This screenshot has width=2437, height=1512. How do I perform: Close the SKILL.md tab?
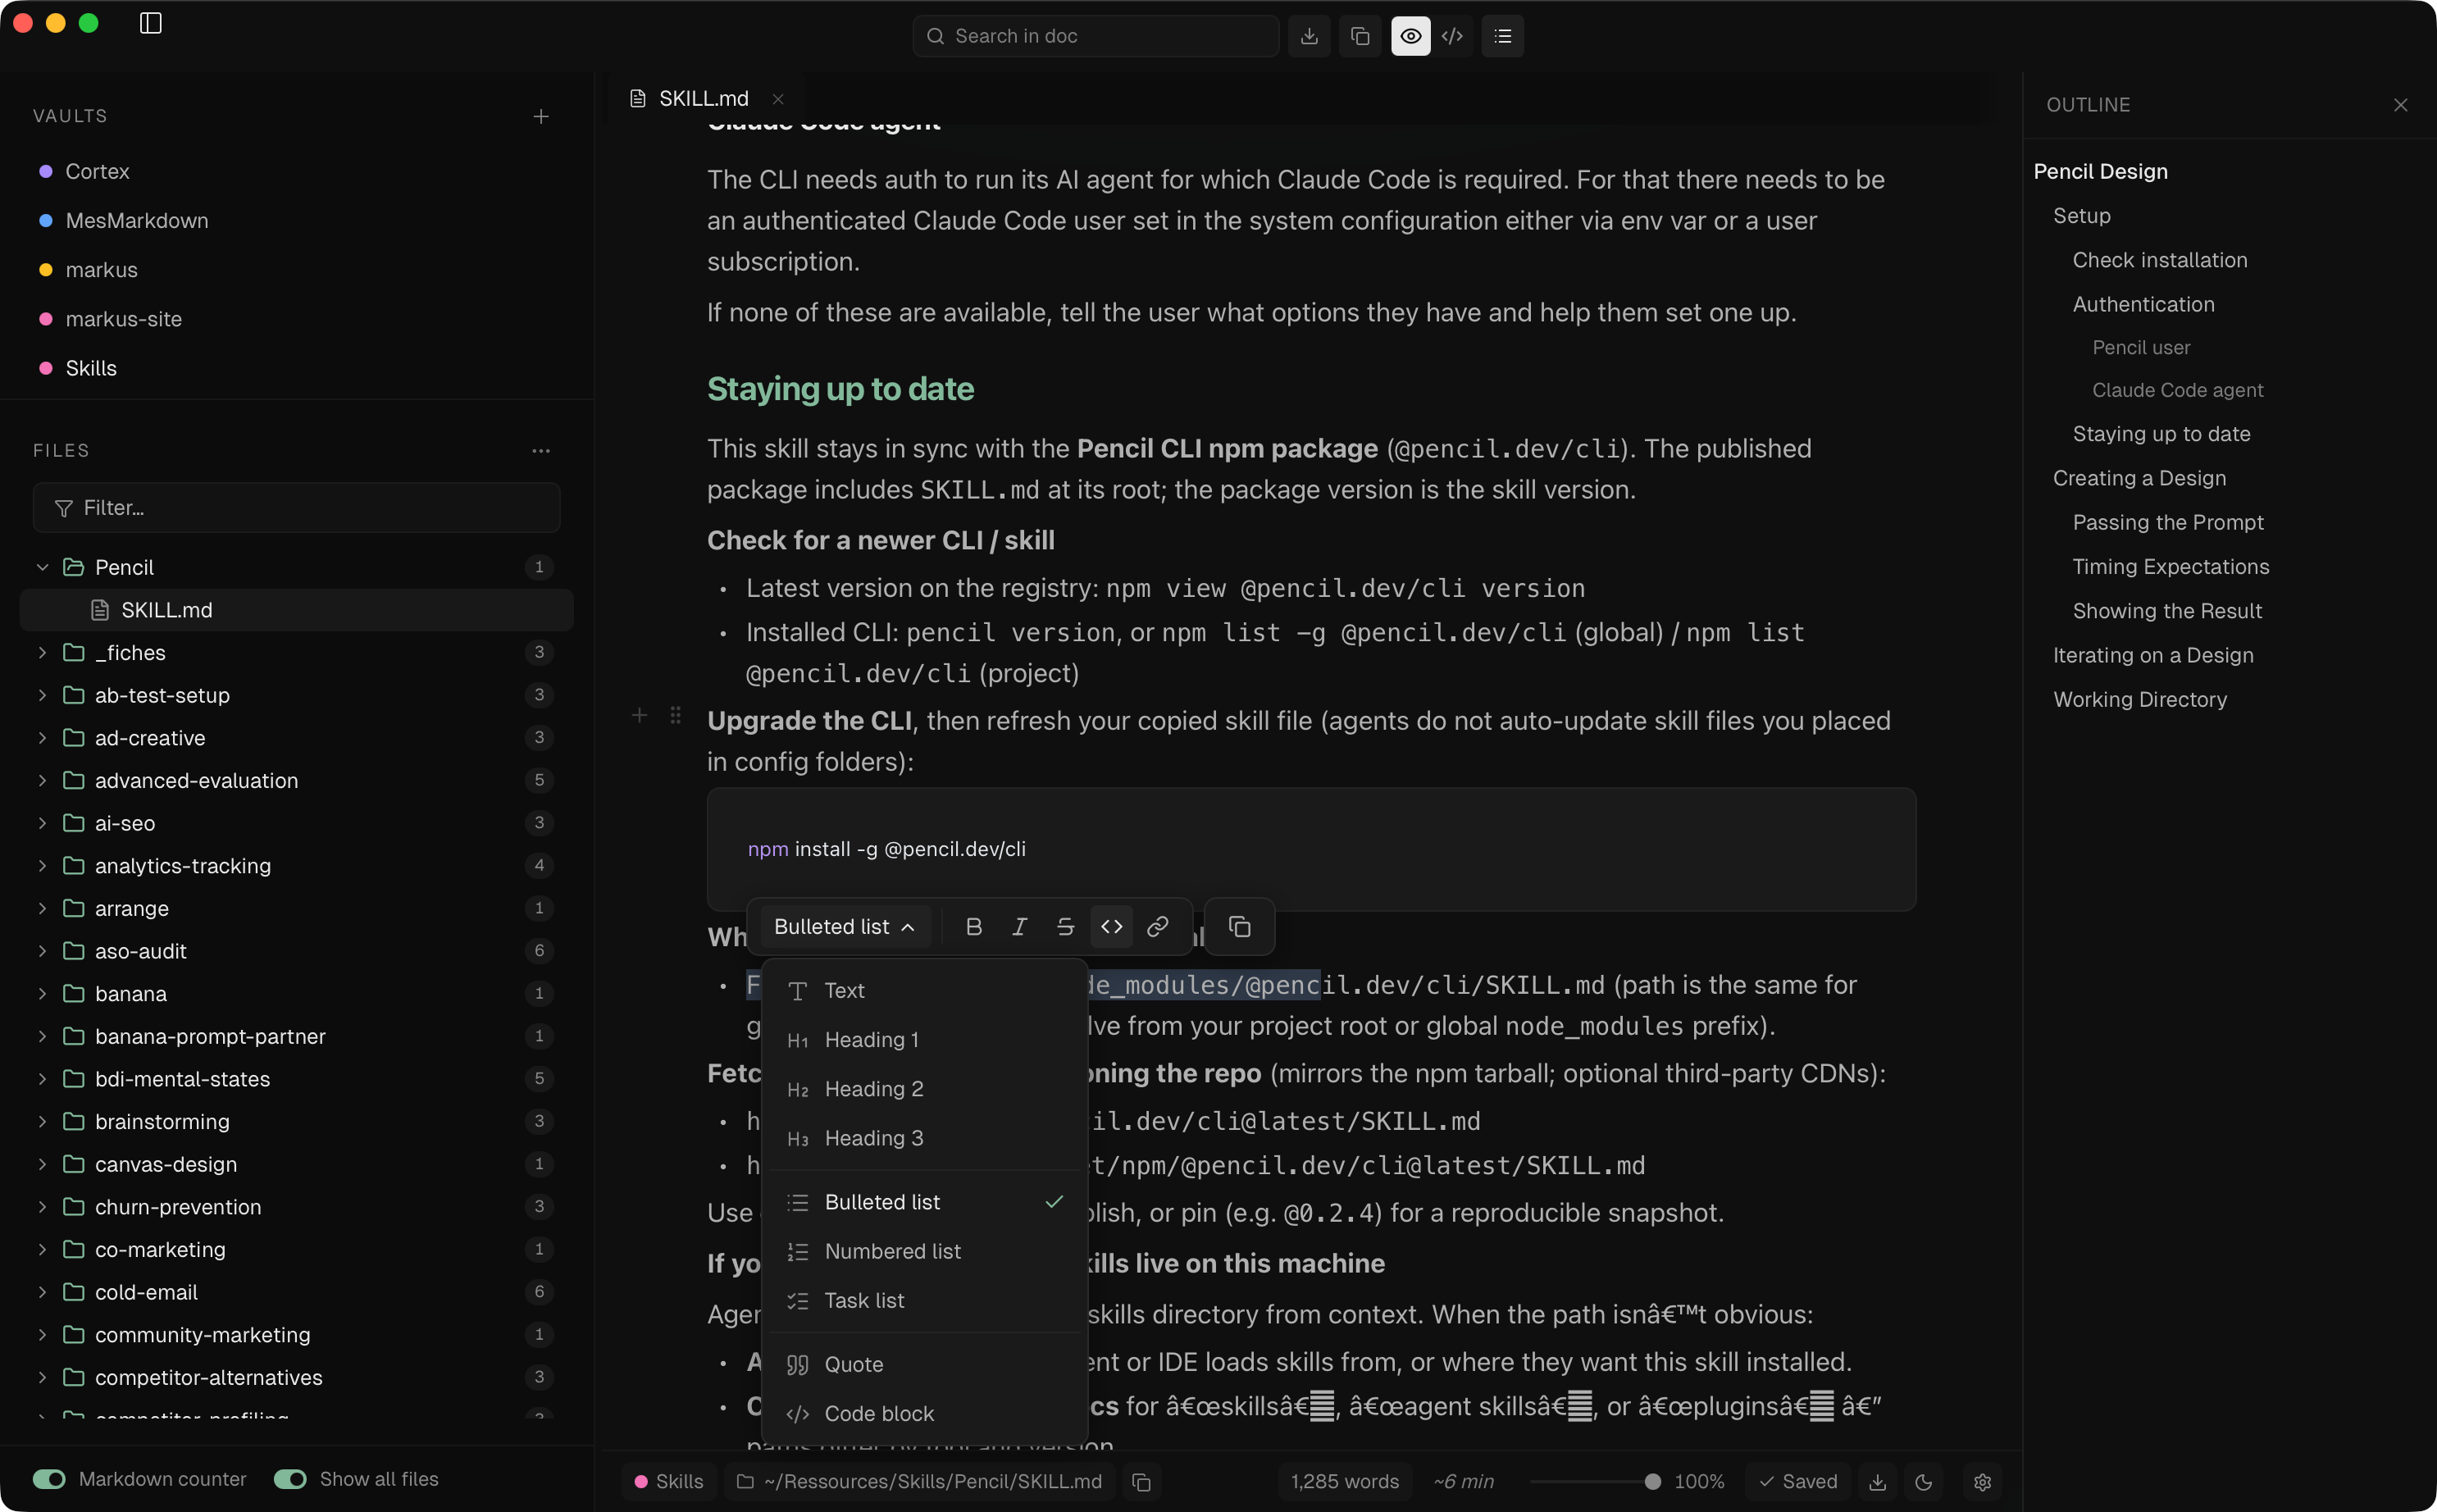point(778,99)
